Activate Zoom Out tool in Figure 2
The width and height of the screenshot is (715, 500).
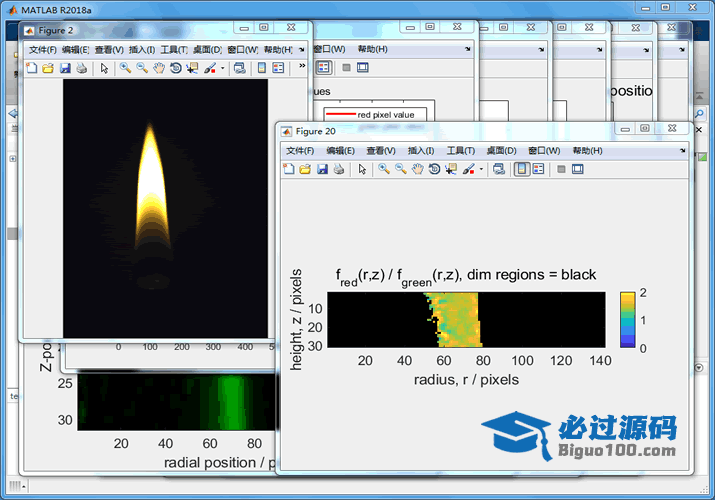click(142, 68)
